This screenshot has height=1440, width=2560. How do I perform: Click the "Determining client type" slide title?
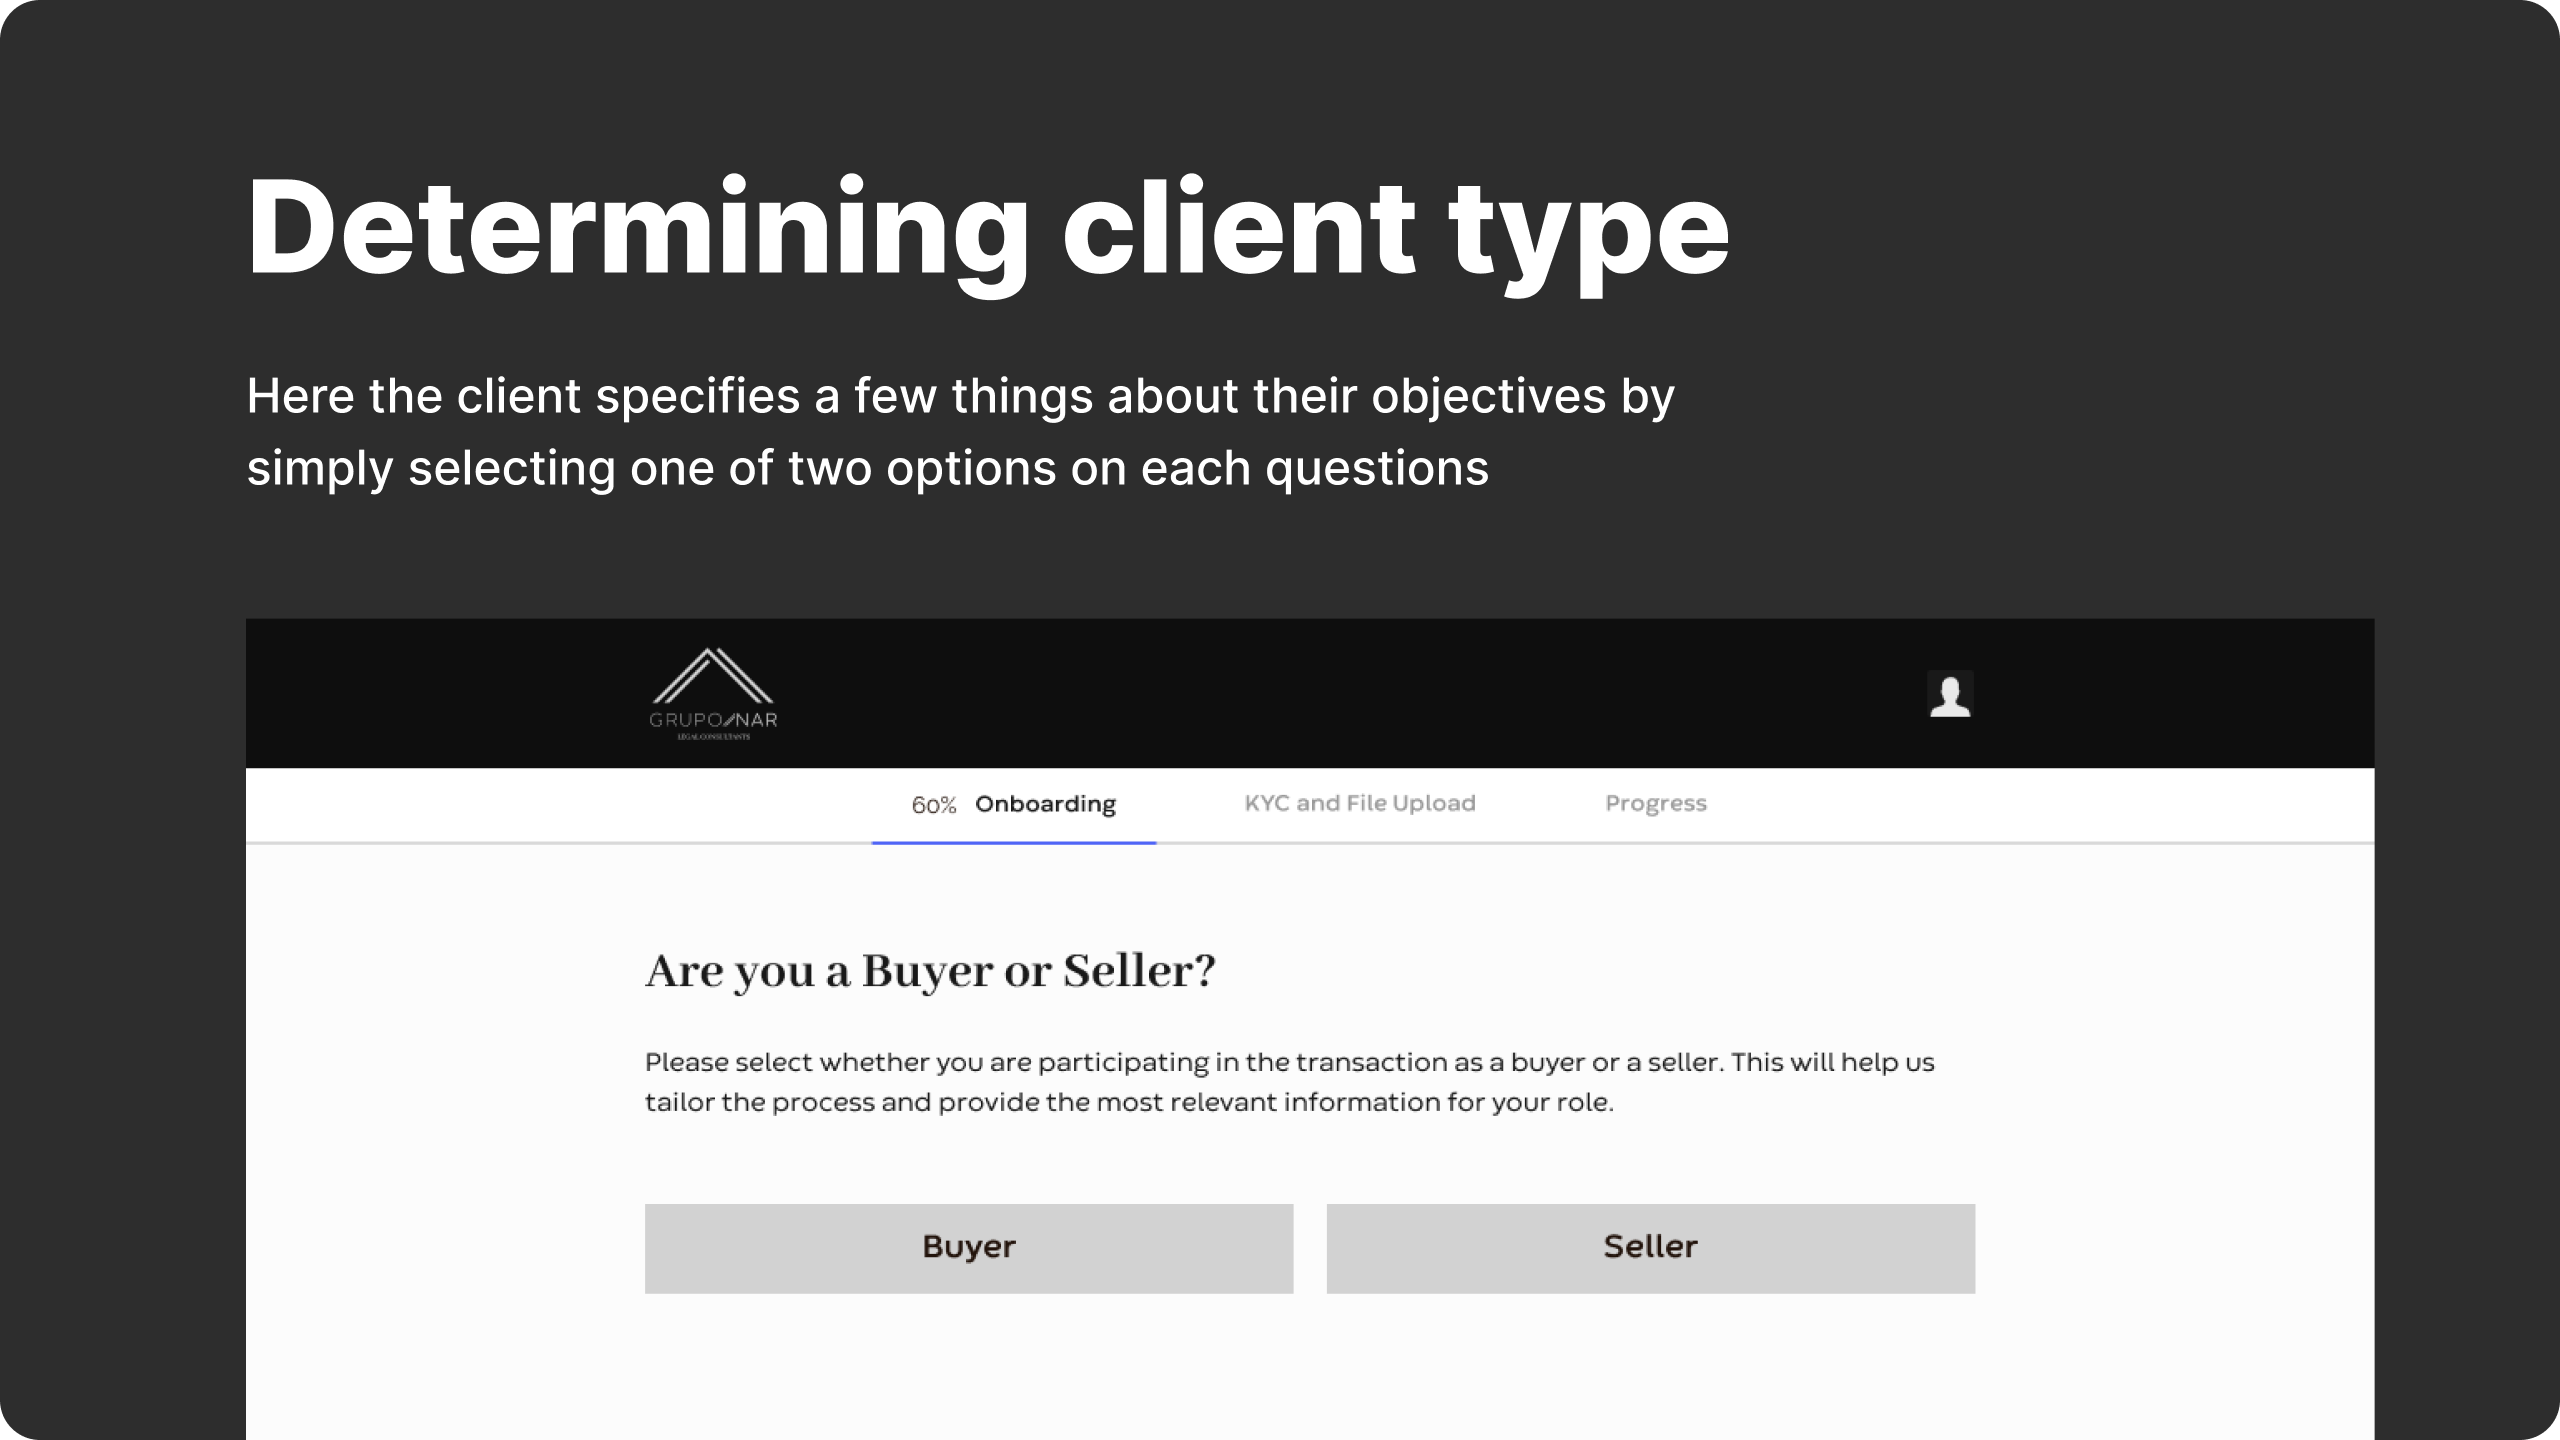988,230
